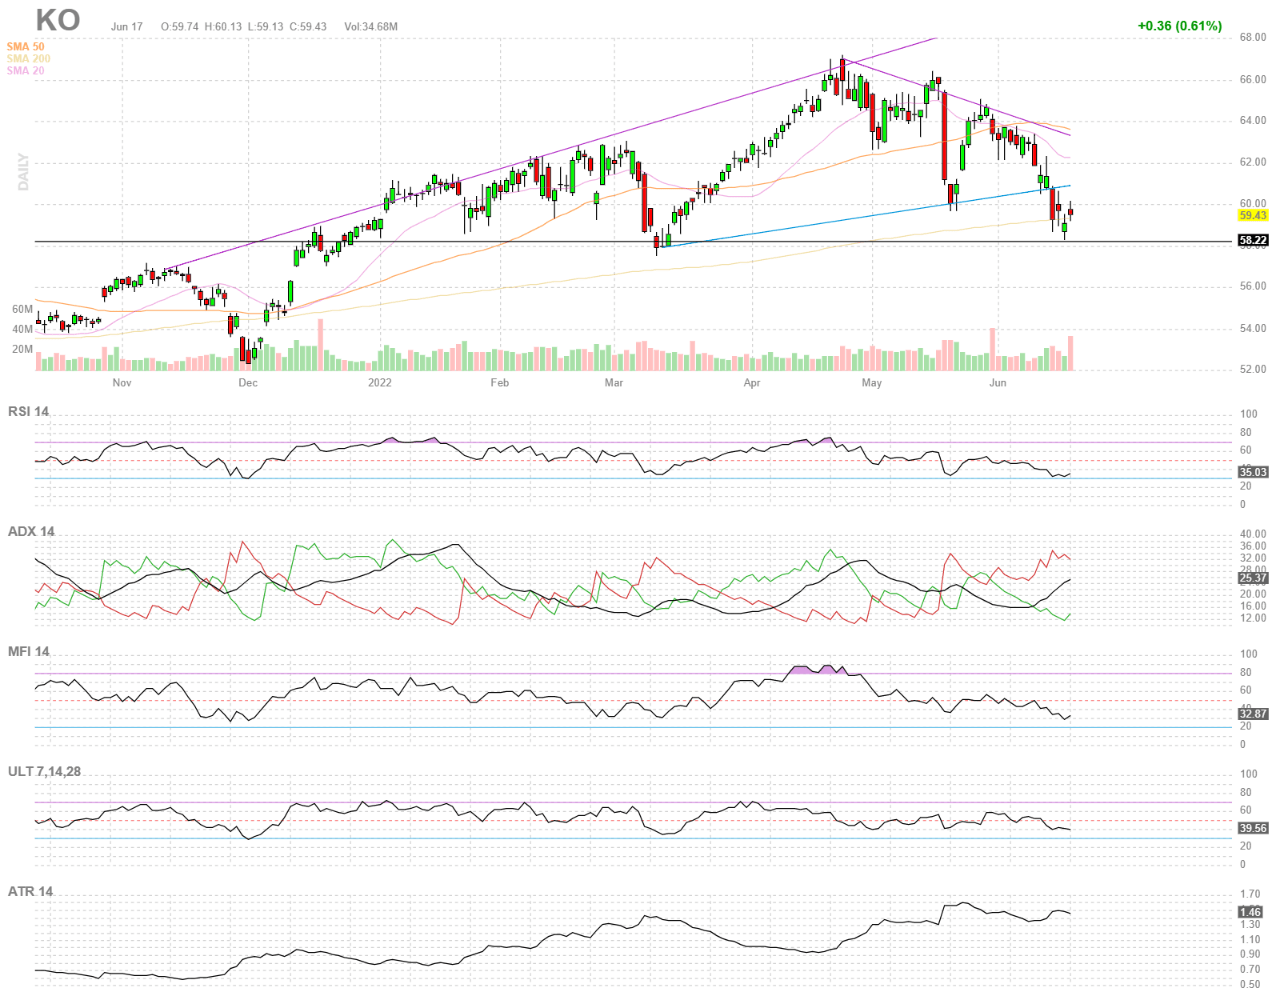
Task: Click the Feb month label
Action: pos(500,383)
